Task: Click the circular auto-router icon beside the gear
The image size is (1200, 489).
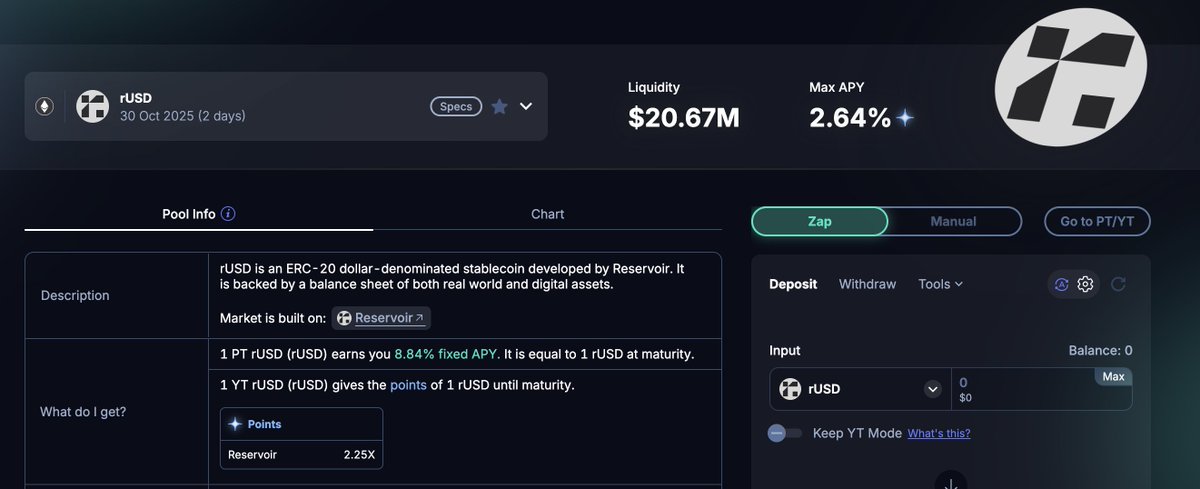Action: tap(1060, 284)
